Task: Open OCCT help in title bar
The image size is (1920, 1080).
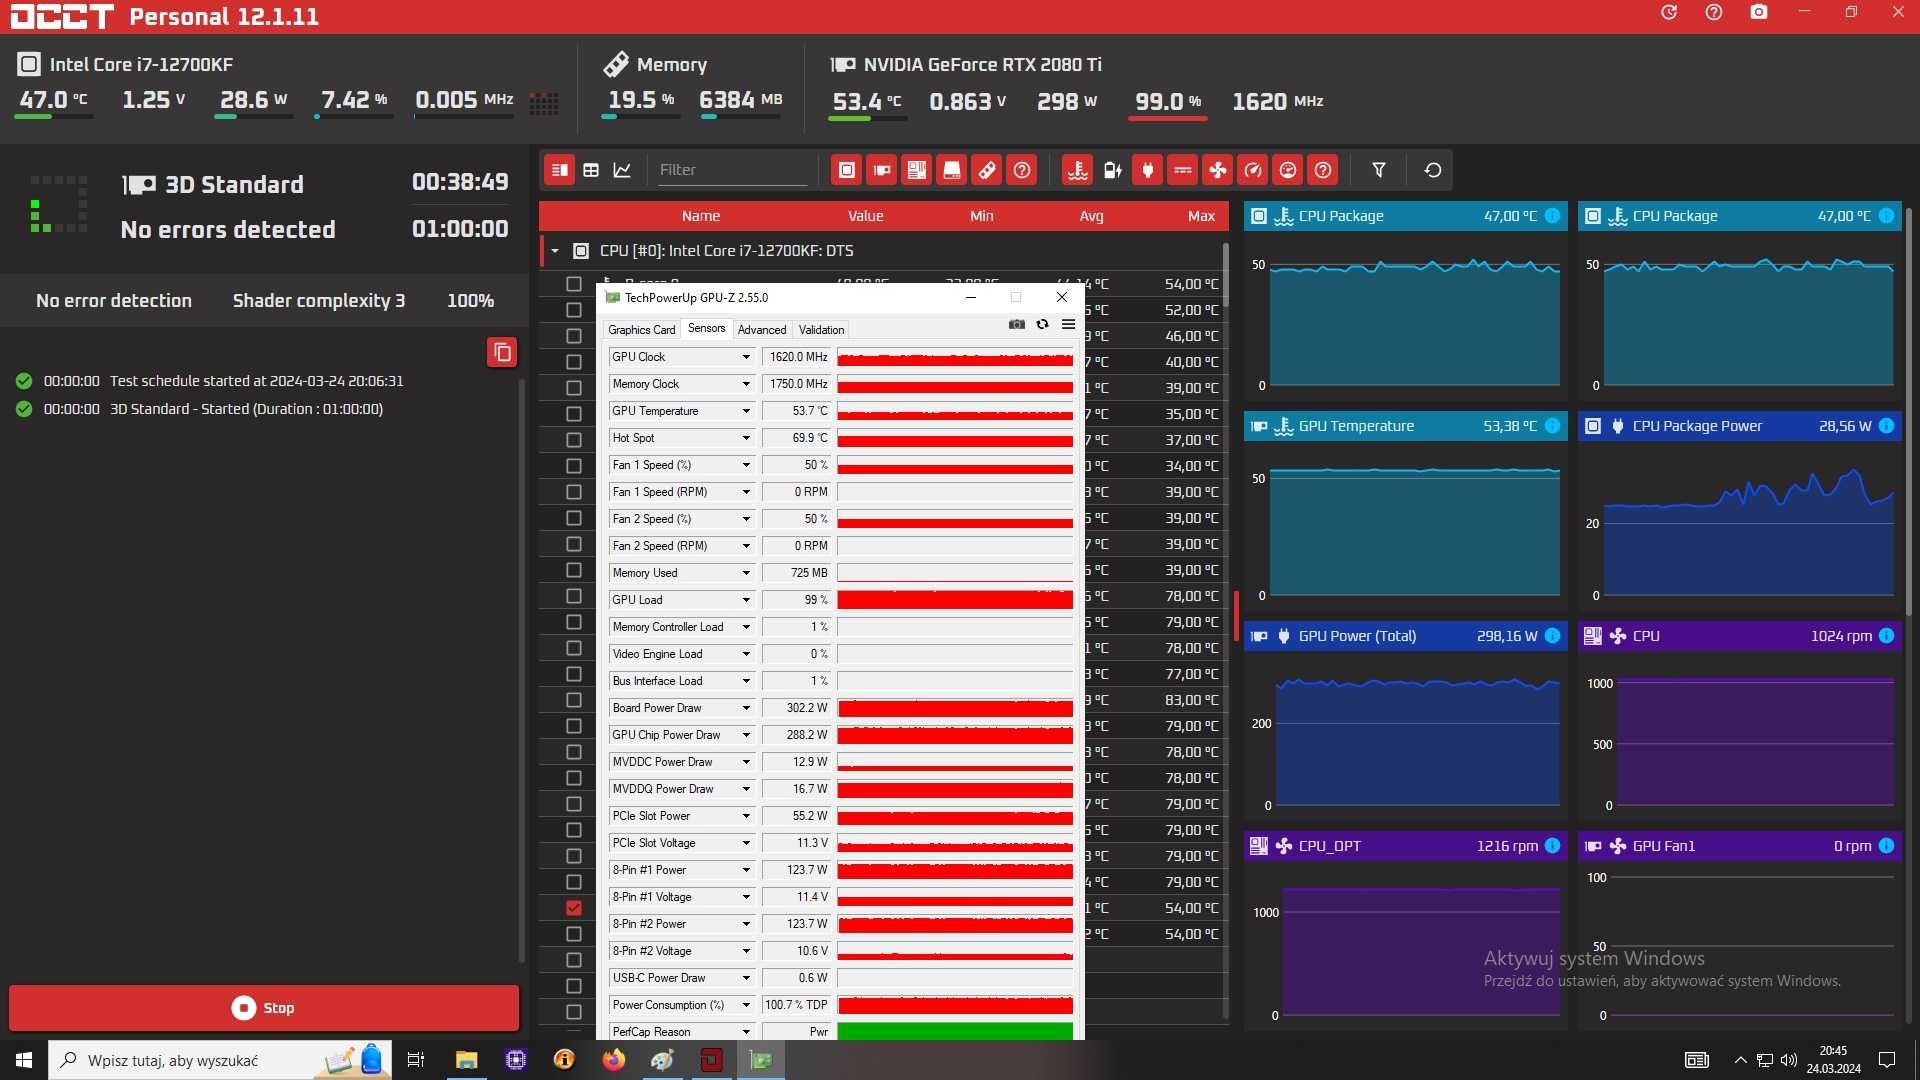Action: coord(1714,13)
